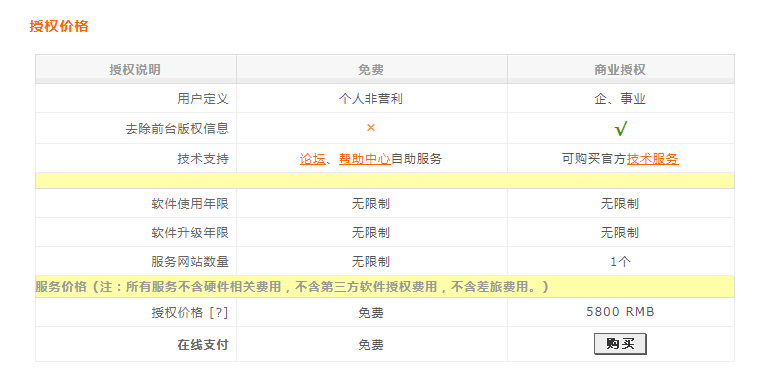Click the 授权说明 column header
The width and height of the screenshot is (768, 376).
point(135,70)
